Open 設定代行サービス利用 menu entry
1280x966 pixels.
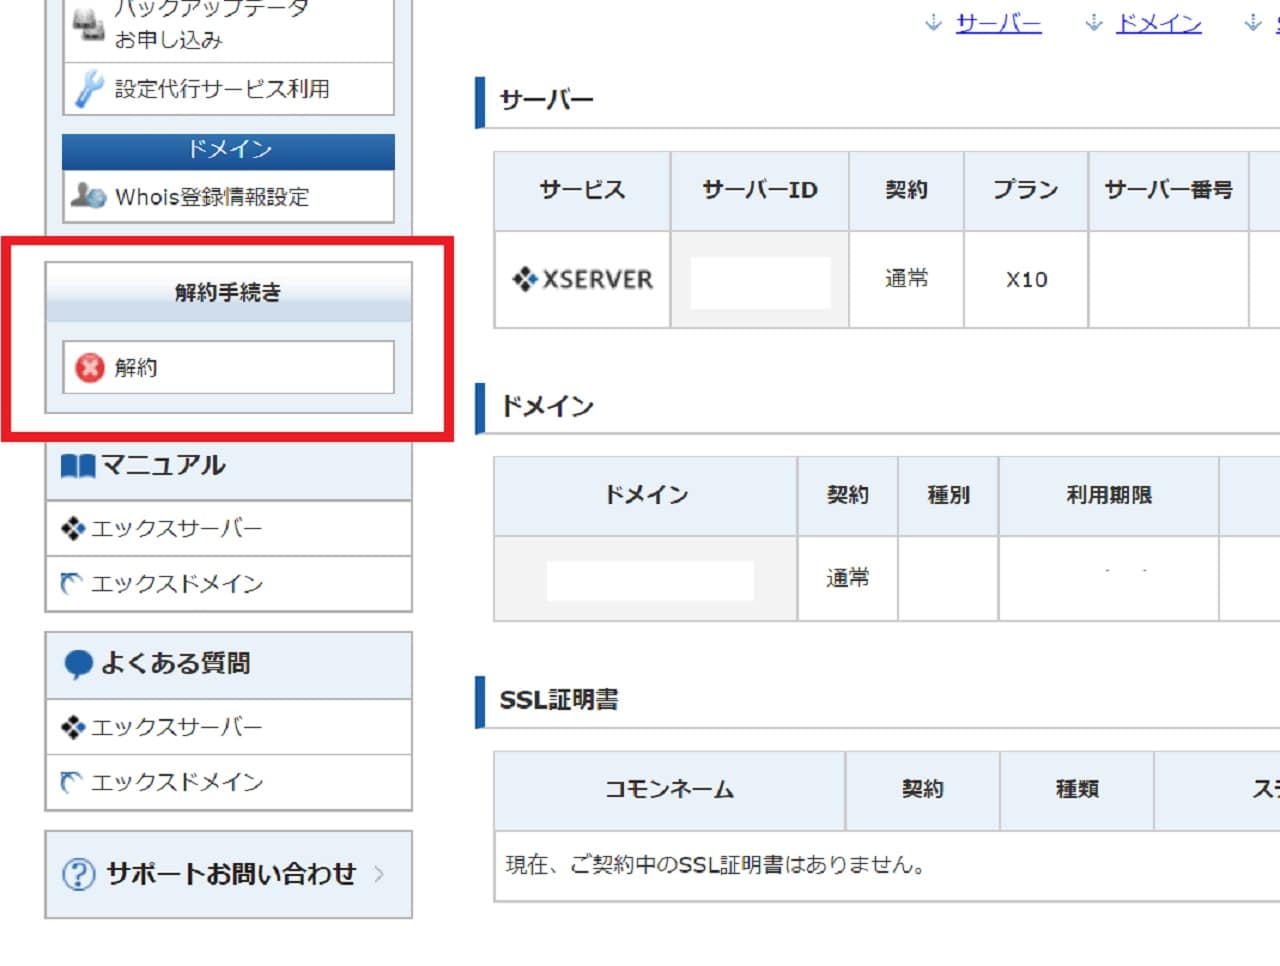click(x=222, y=89)
